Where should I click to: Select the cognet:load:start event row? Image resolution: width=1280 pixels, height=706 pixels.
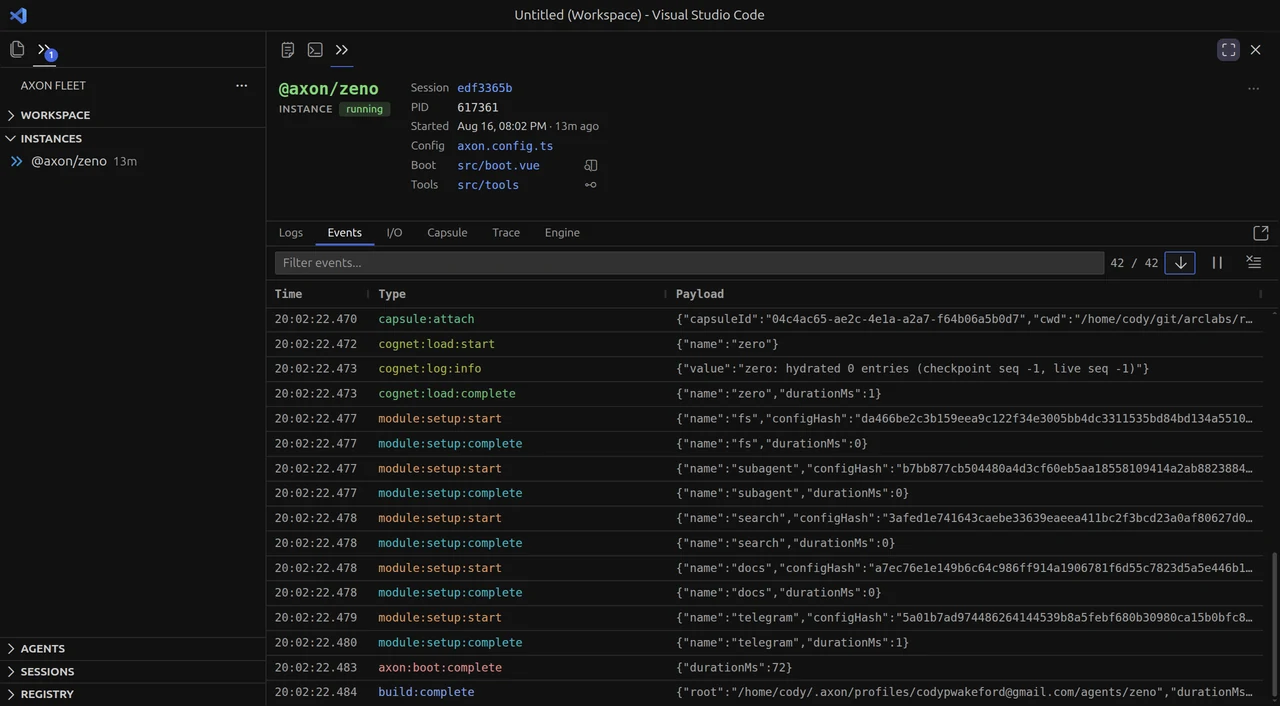(767, 344)
